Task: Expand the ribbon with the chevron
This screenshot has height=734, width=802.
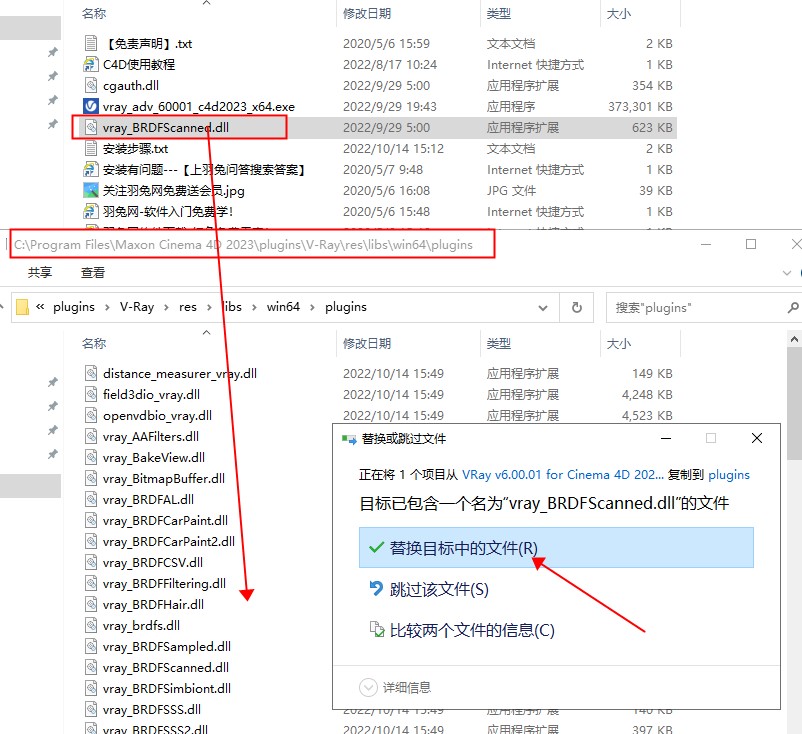Action: [x=787, y=273]
